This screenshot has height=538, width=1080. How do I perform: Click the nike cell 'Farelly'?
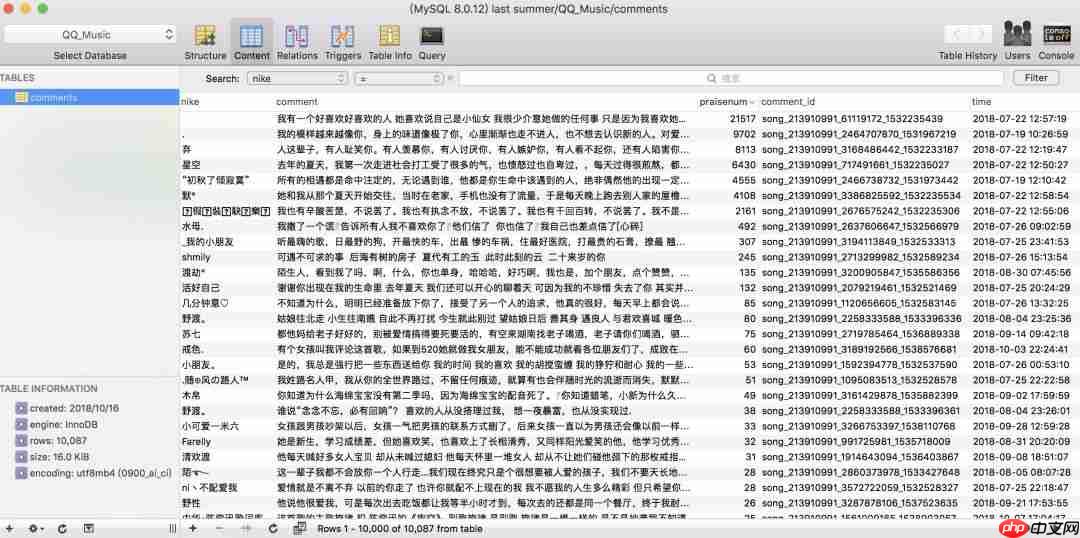[x=196, y=442]
